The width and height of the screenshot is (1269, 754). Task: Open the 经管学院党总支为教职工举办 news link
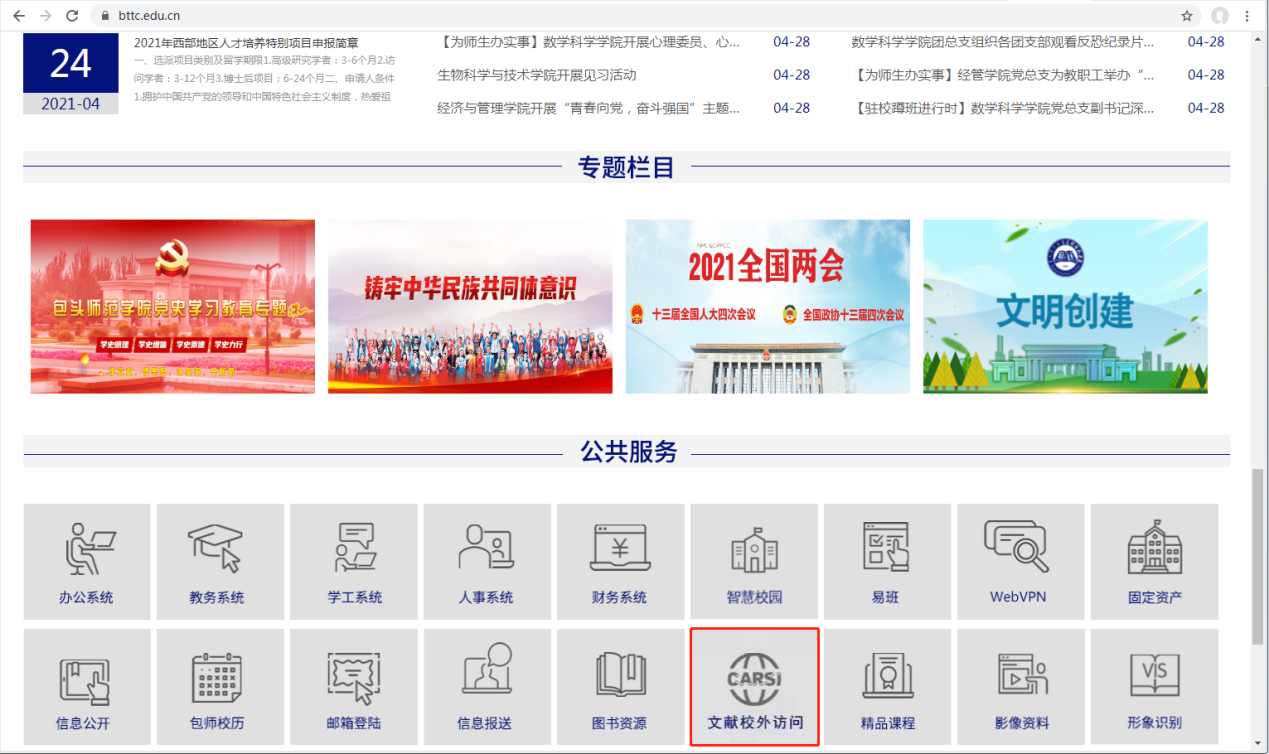pyautogui.click(x=1003, y=75)
